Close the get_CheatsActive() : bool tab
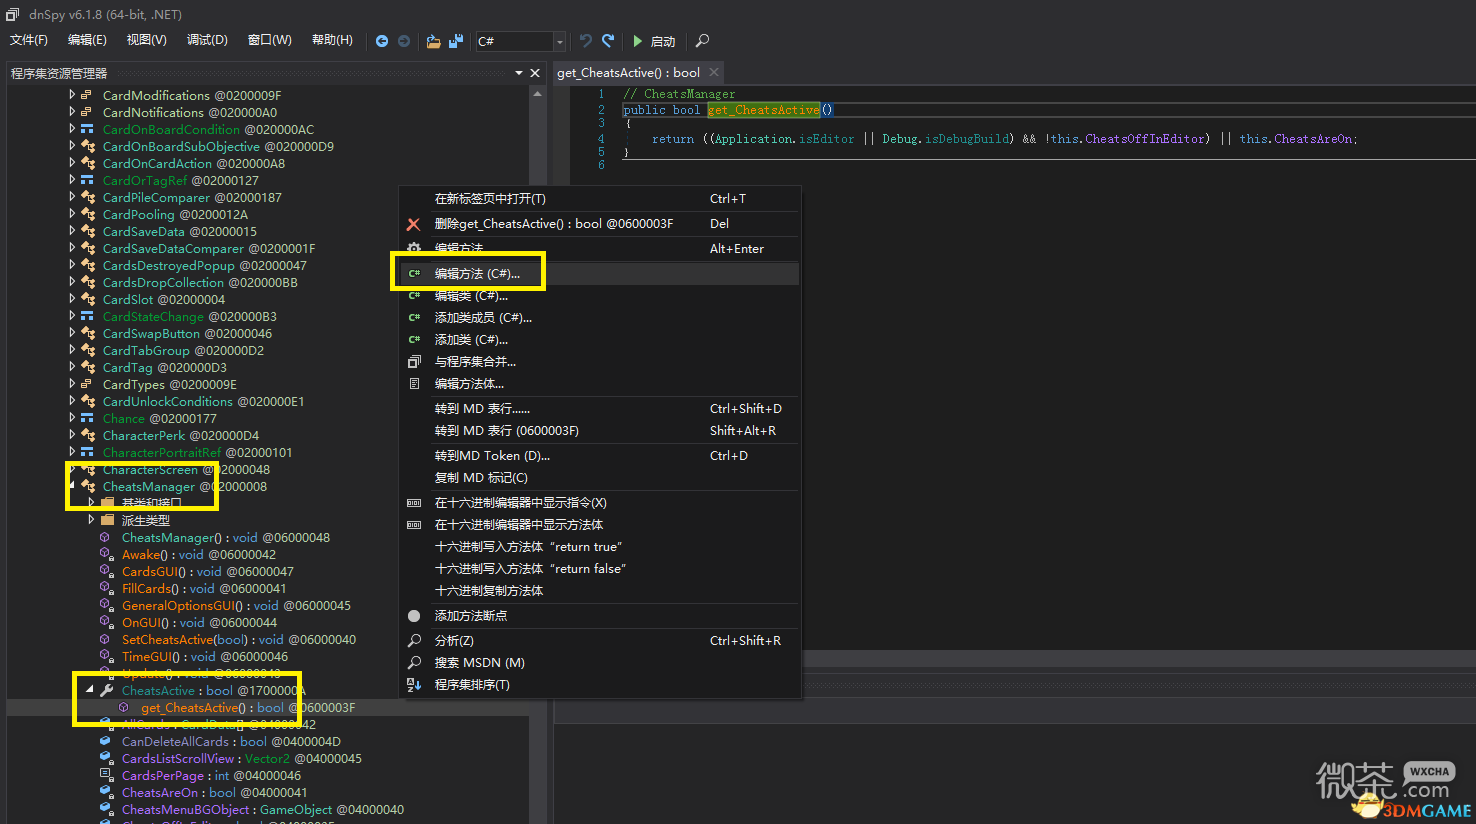The image size is (1476, 824). tap(714, 72)
